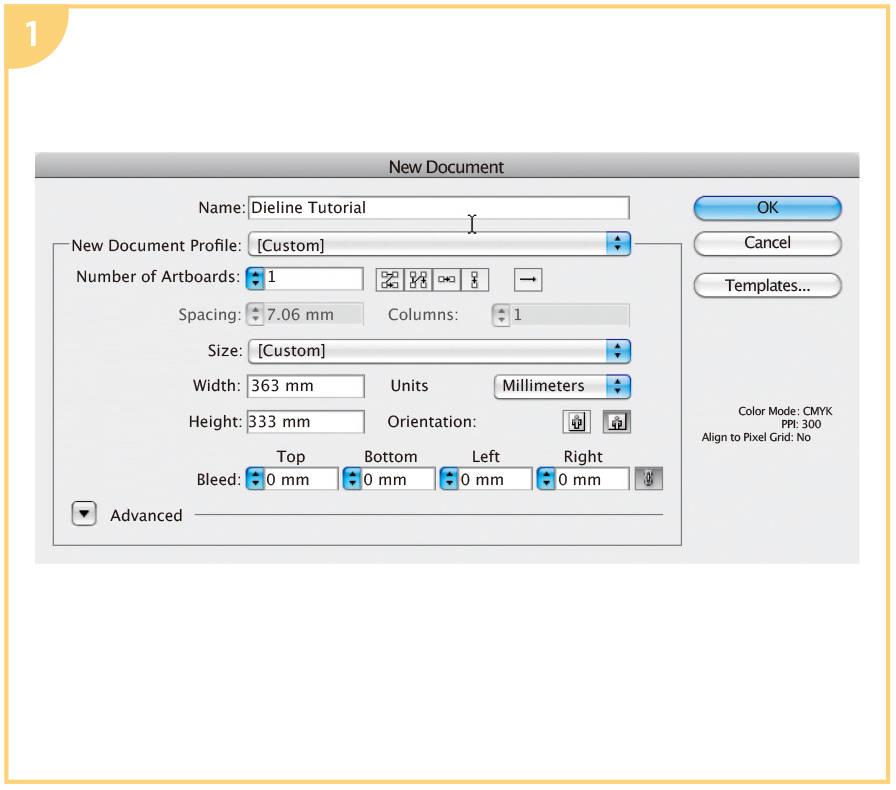Increment the Top bleed value

click(255, 474)
